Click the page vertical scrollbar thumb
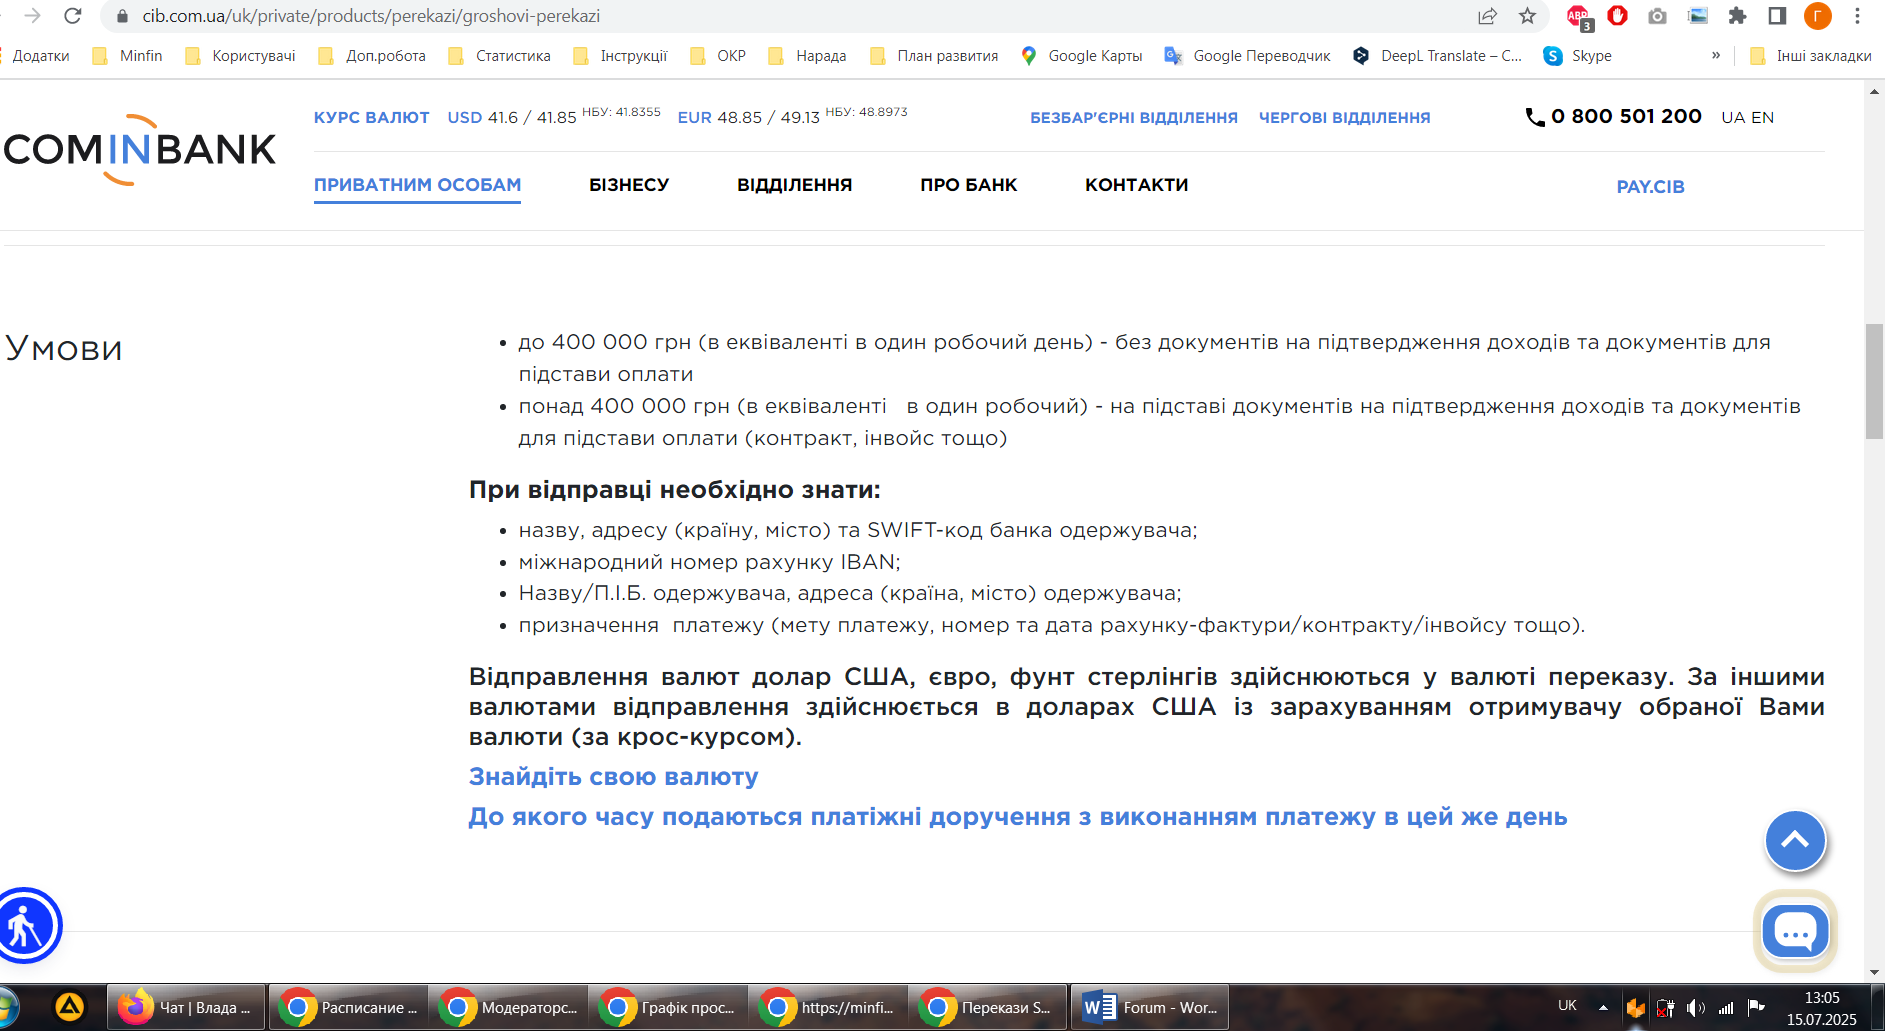1885x1031 pixels. click(1874, 381)
